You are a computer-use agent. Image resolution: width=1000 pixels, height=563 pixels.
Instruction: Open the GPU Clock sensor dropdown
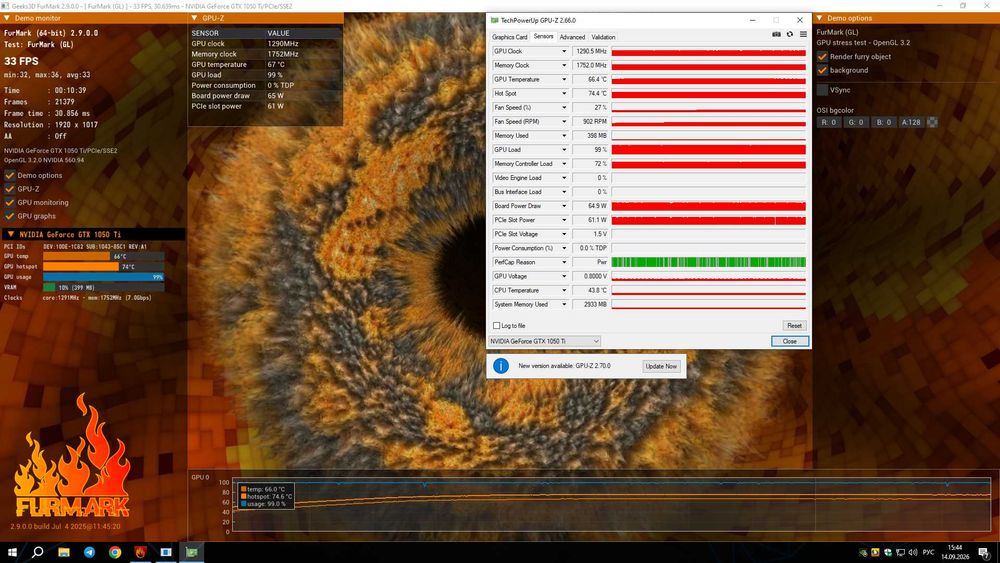[564, 51]
